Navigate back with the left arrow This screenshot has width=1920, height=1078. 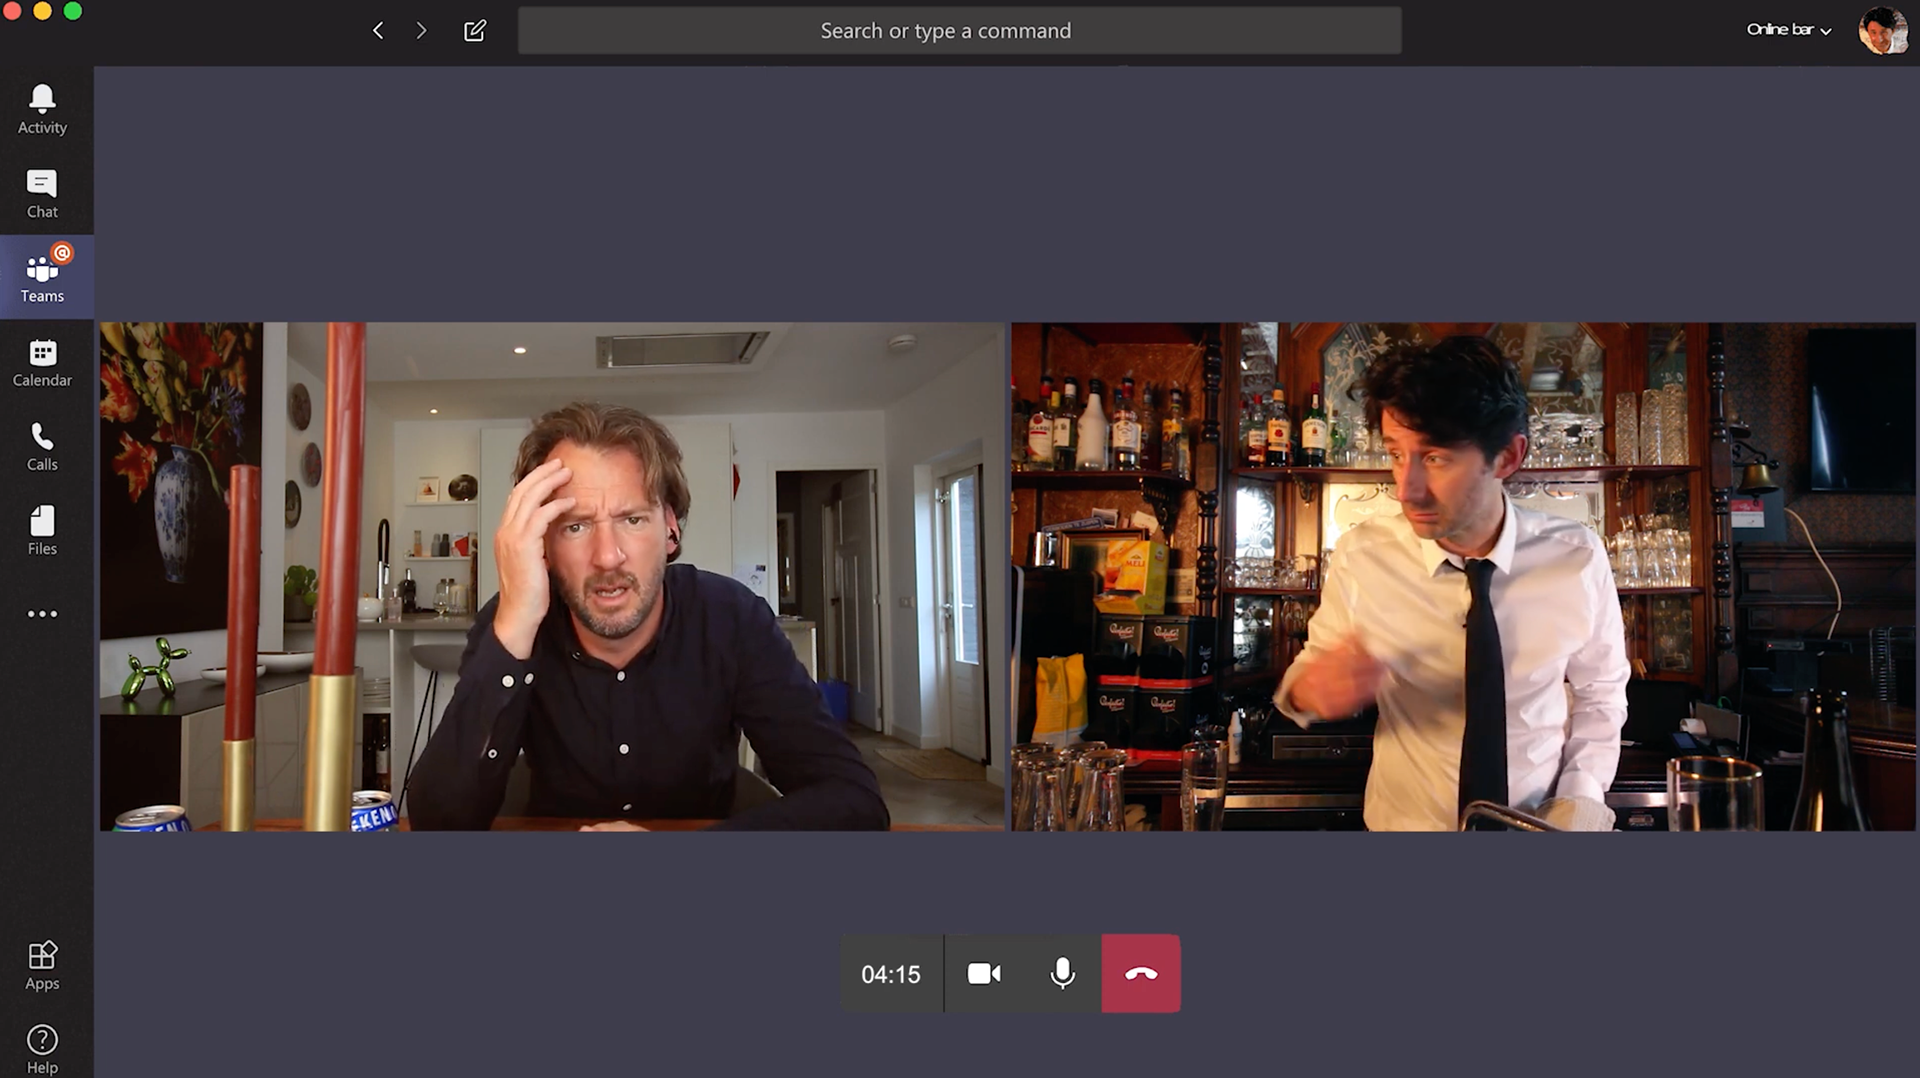pyautogui.click(x=378, y=31)
